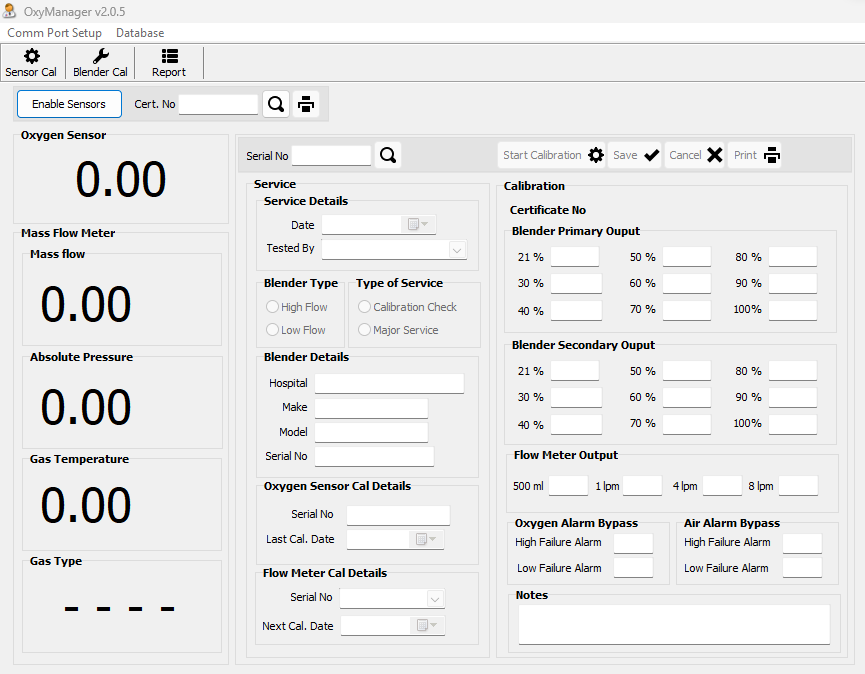Click Oxygen Alarm High Failure field
This screenshot has width=865, height=674.
pos(633,543)
